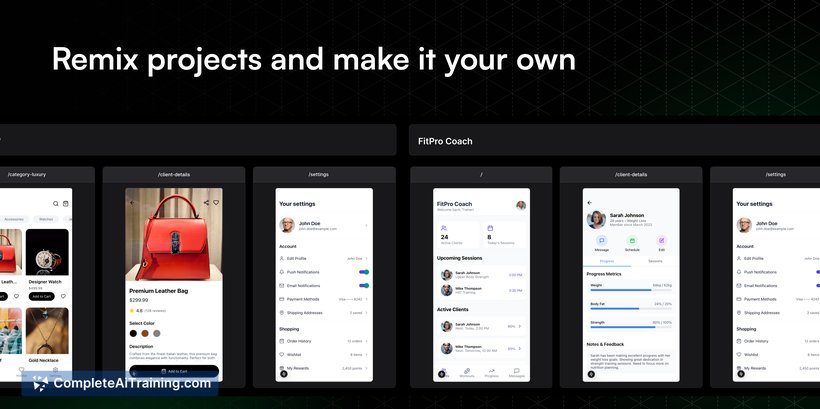Open the cart icon in the category-luxury screen header
Image resolution: width=820 pixels, height=409 pixels.
tap(66, 203)
